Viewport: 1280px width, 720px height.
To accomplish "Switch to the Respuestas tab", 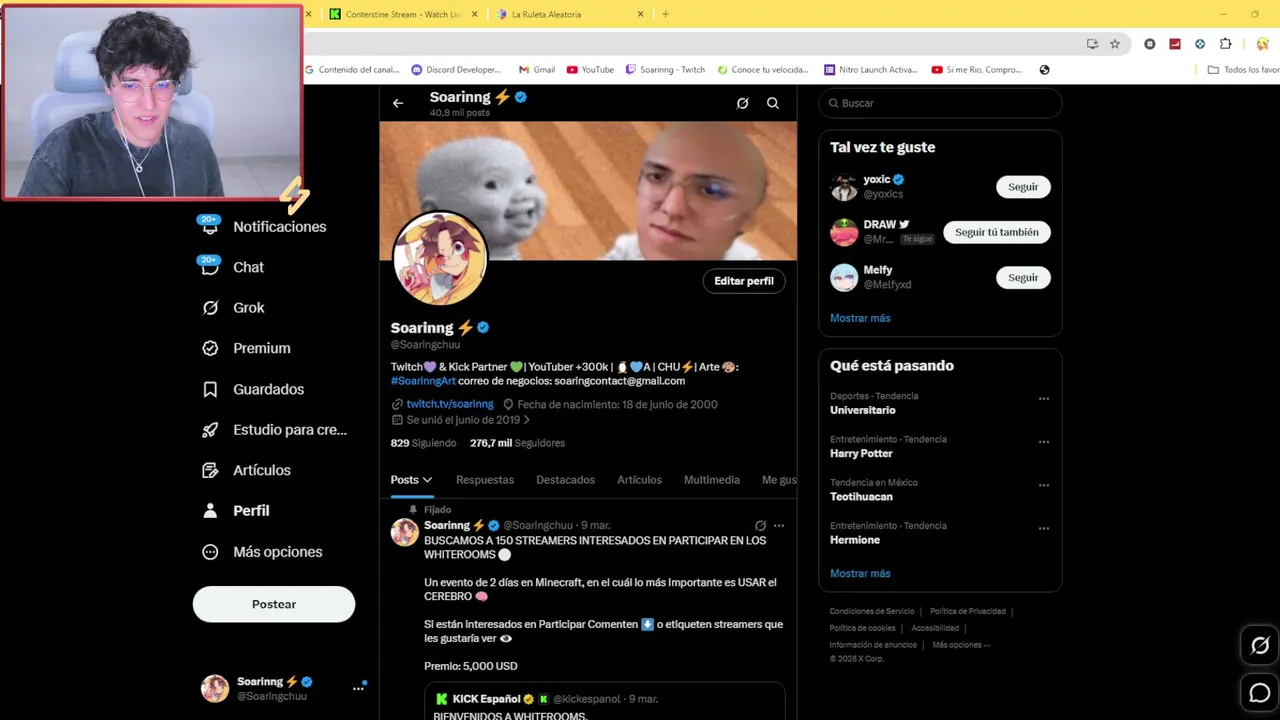I will [x=485, y=480].
